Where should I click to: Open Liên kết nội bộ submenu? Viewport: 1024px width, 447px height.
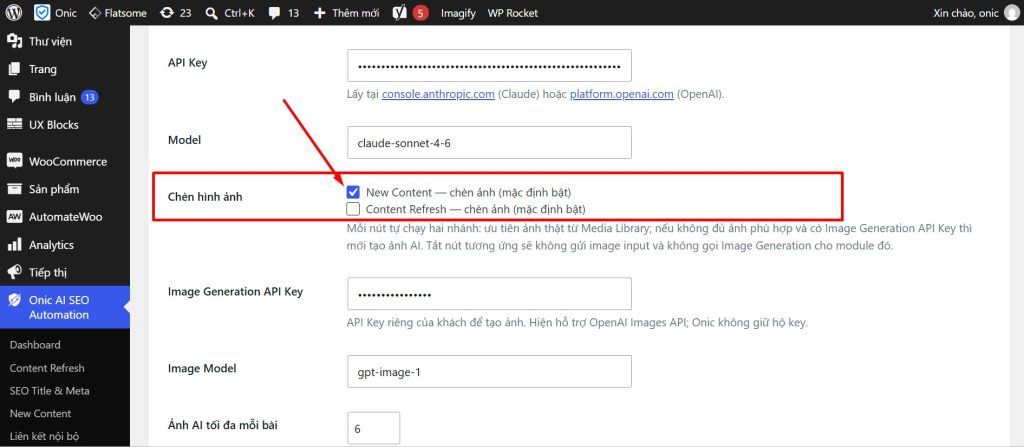44,436
